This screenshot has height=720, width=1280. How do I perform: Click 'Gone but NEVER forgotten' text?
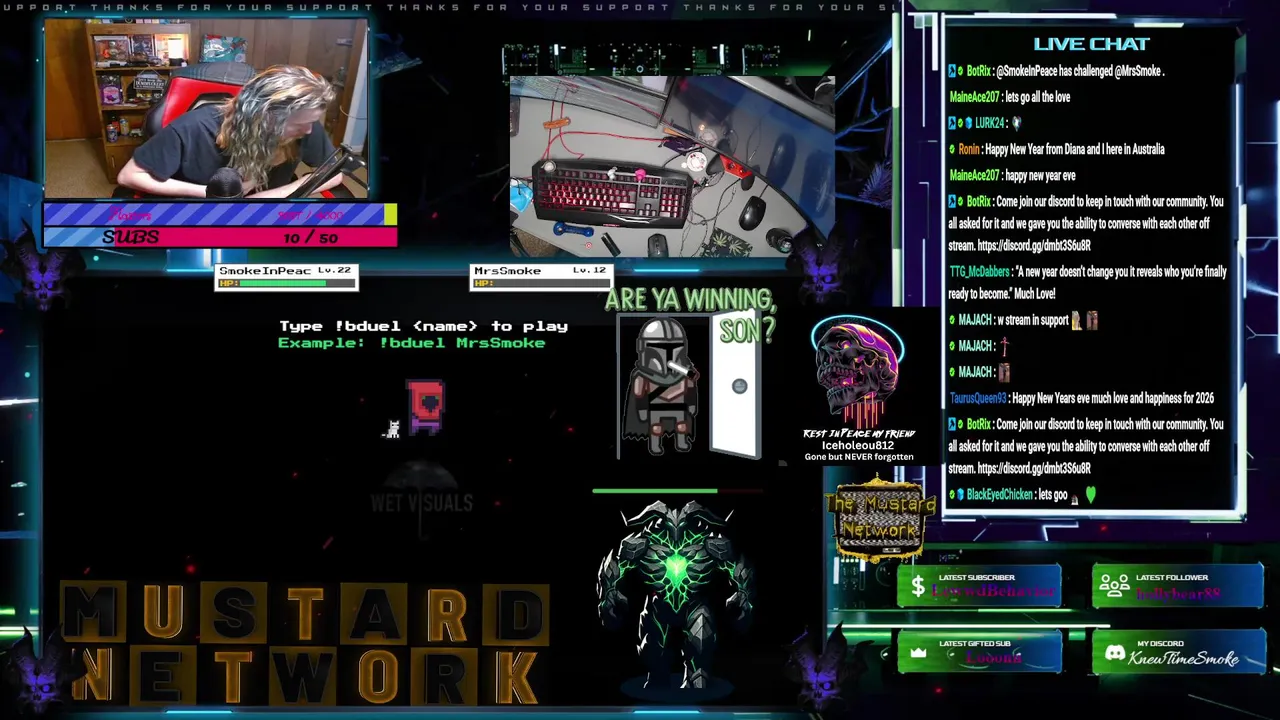(x=859, y=457)
